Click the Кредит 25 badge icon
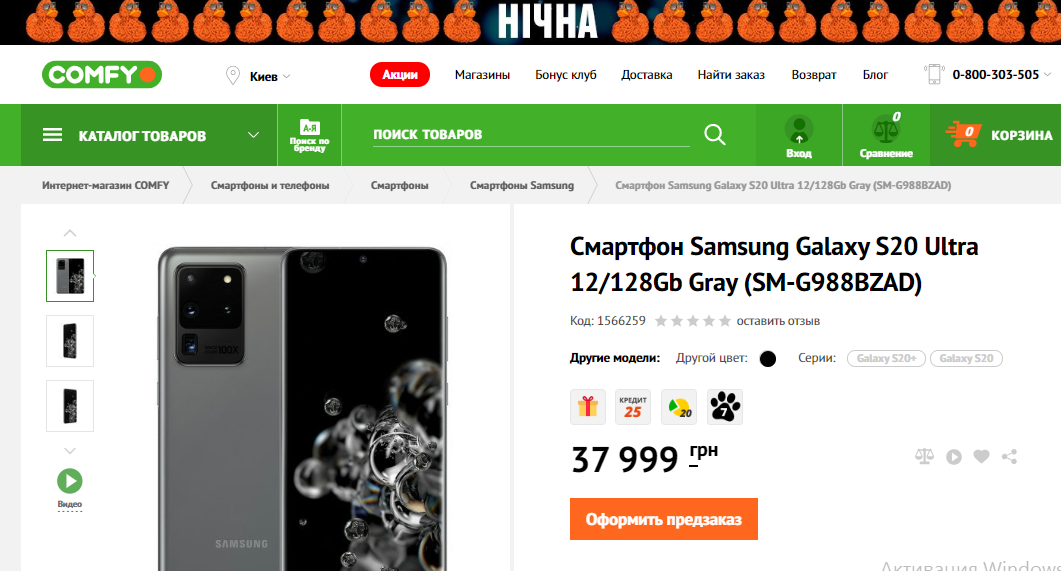The height and width of the screenshot is (571, 1061). point(633,407)
